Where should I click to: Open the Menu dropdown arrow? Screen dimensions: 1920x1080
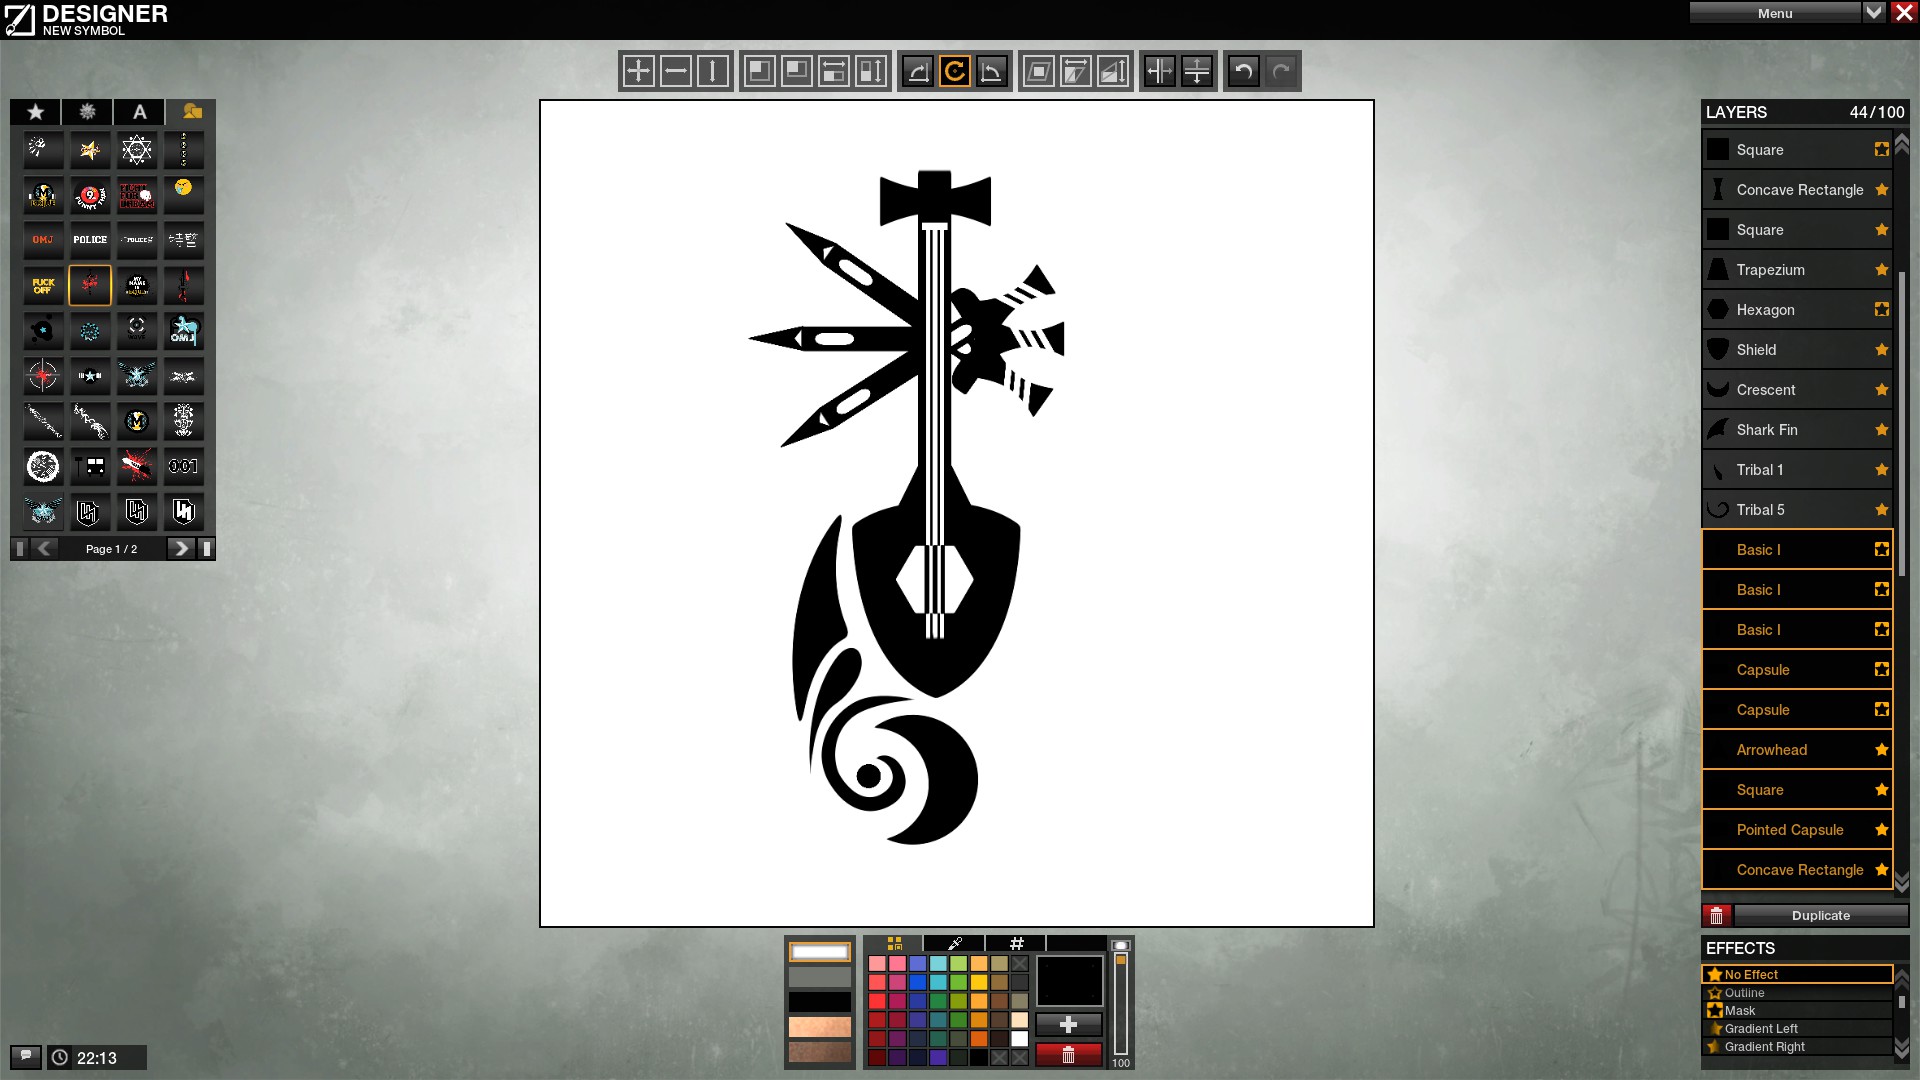coord(1873,13)
